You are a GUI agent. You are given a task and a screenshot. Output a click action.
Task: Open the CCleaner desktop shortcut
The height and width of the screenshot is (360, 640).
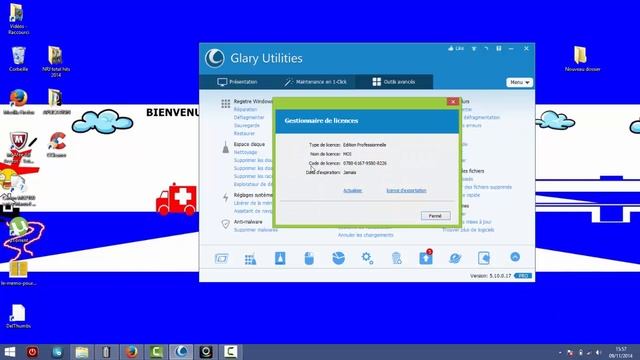[x=57, y=144]
